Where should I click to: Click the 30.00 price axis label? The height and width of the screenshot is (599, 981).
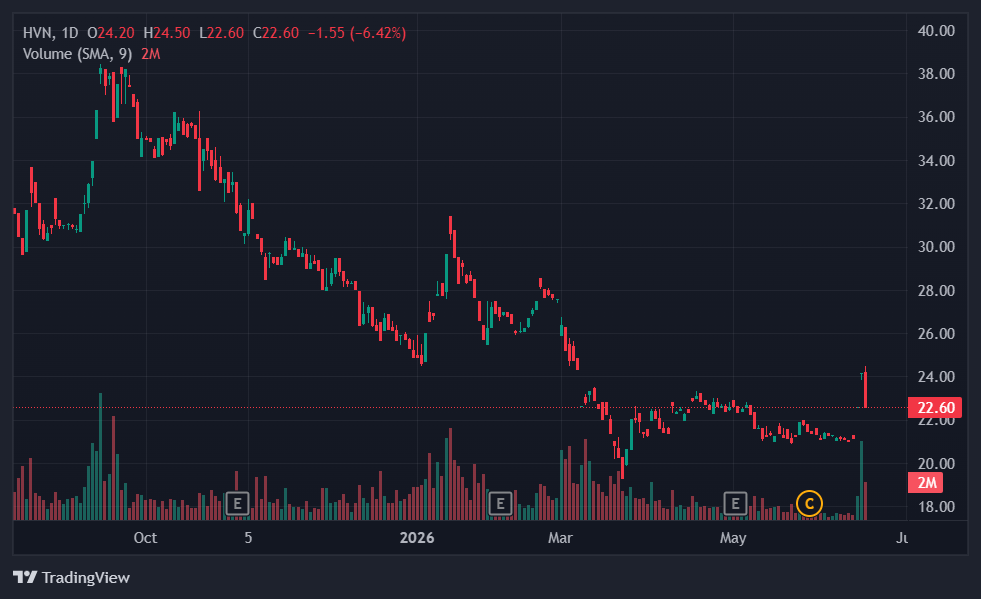click(x=936, y=247)
